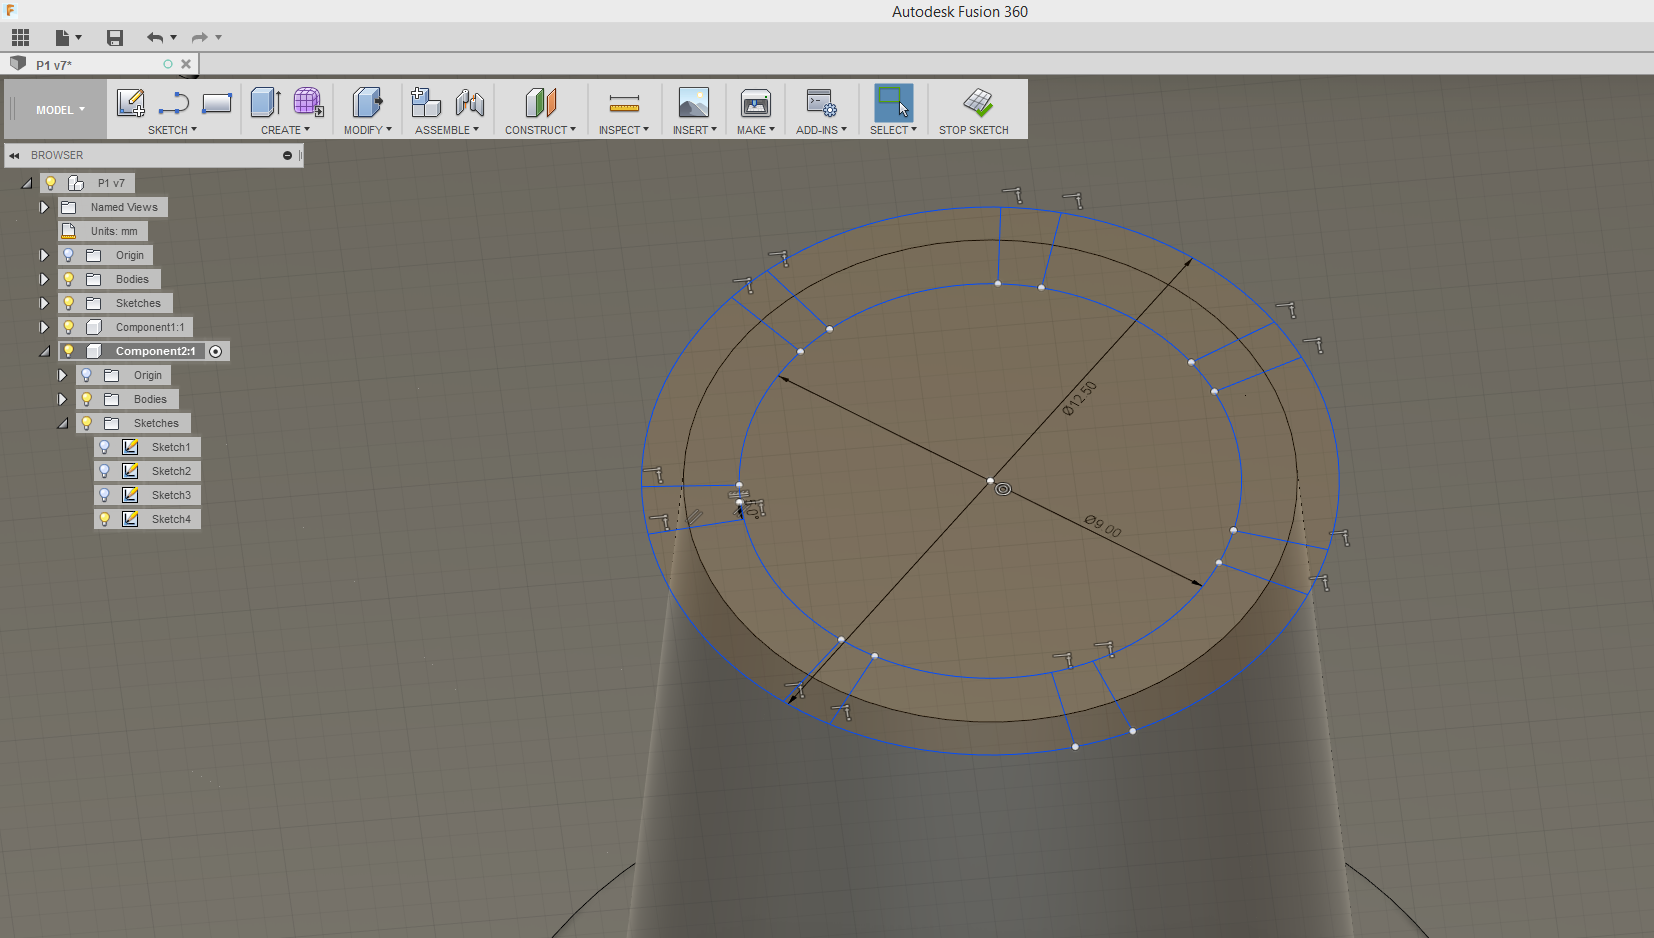Open the MODEL workspace dropdown
Screen dimensions: 1654x938
pyautogui.click(x=60, y=110)
